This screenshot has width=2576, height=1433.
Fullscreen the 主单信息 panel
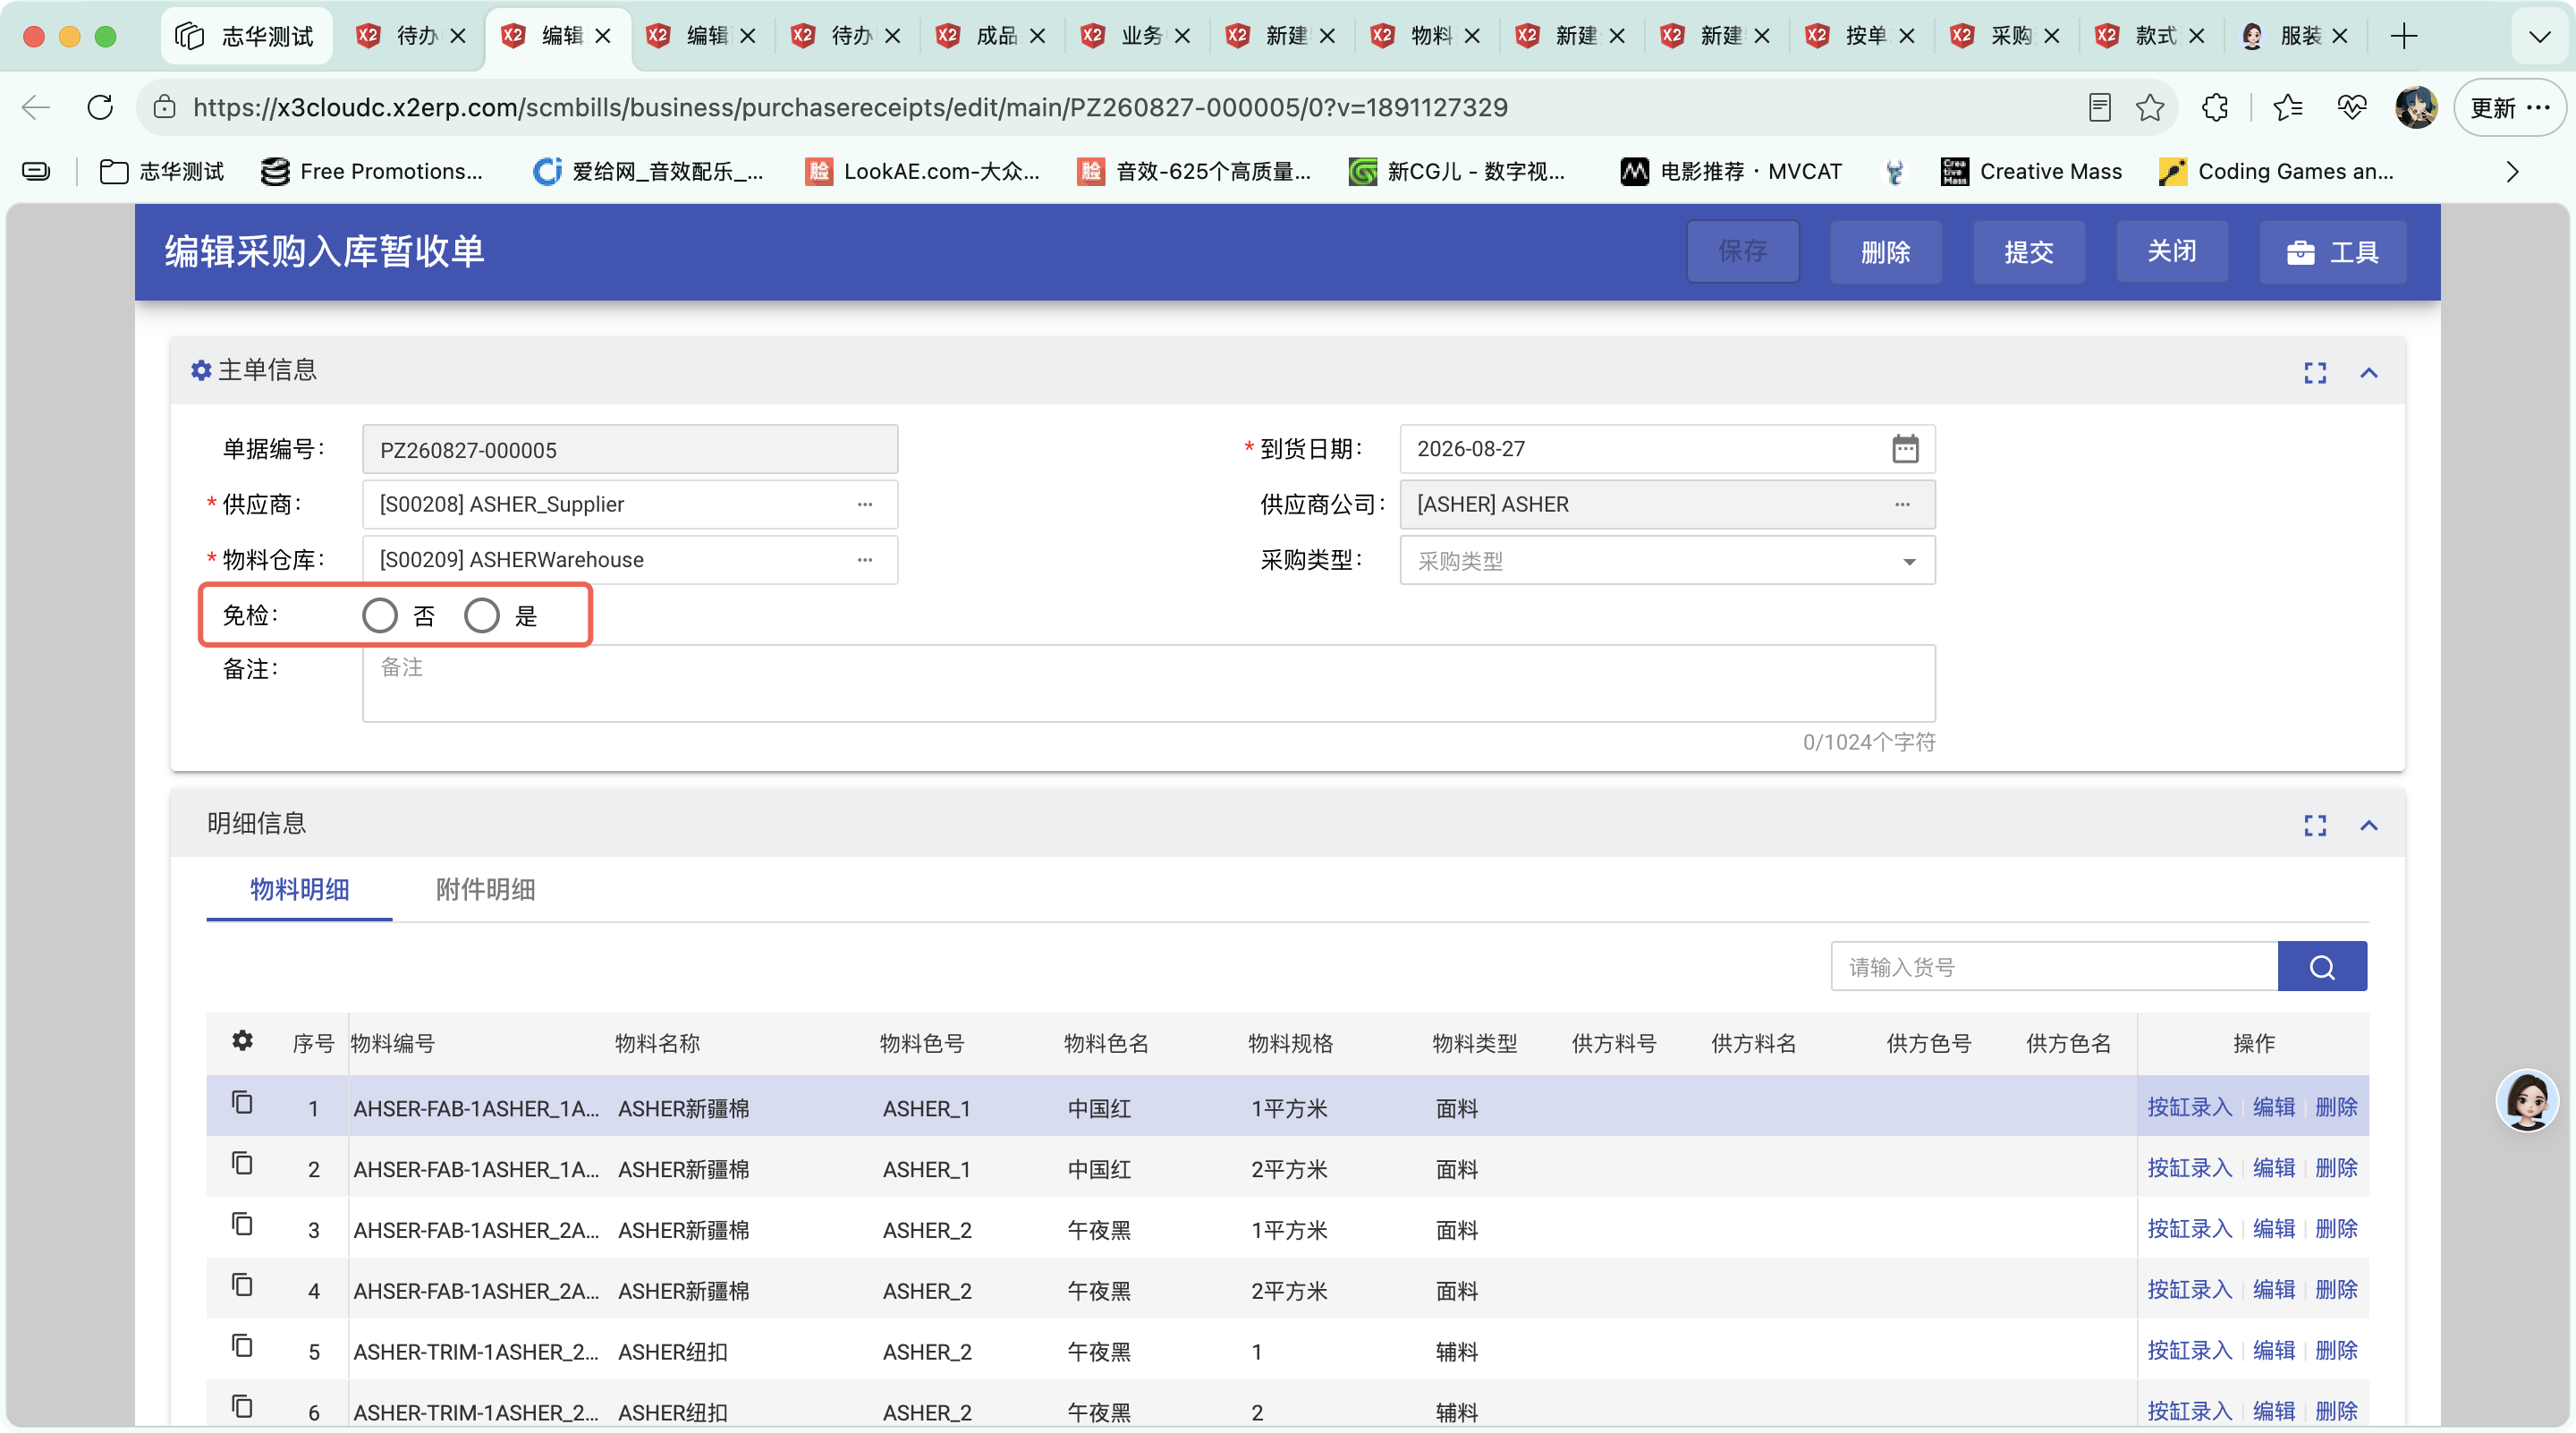pyautogui.click(x=2315, y=373)
